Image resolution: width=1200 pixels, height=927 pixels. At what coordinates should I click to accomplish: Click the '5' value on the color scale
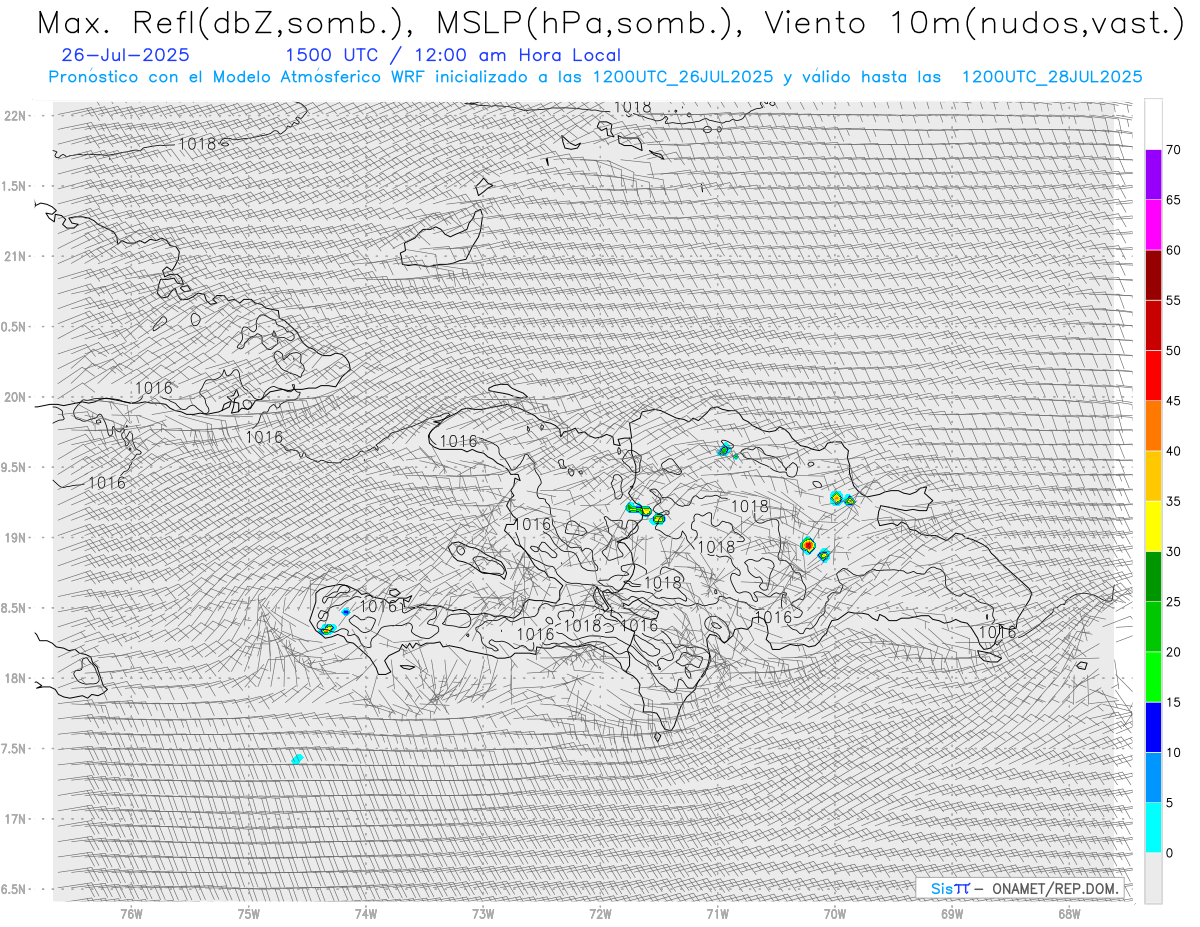point(1170,803)
